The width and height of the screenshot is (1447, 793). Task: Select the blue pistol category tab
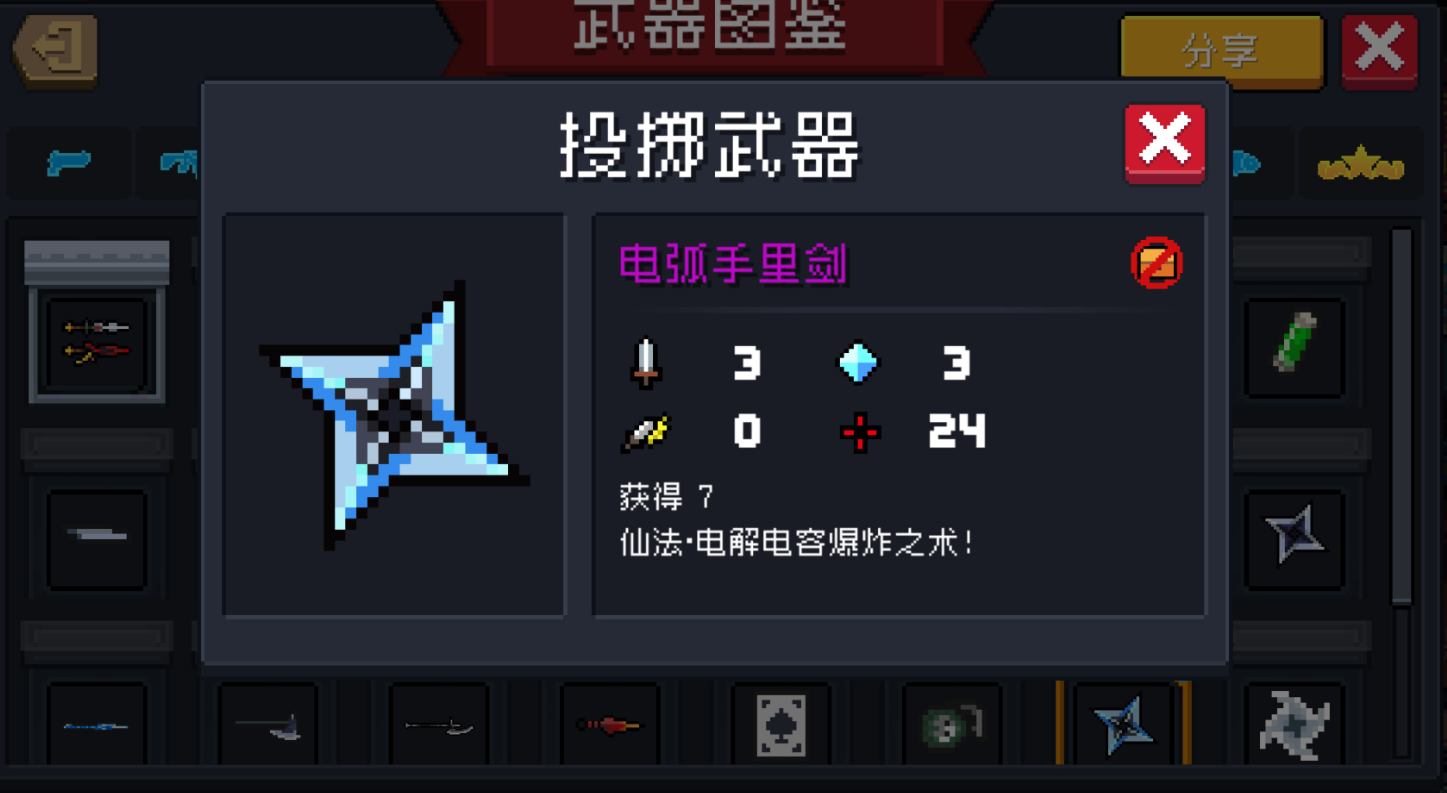click(69, 162)
